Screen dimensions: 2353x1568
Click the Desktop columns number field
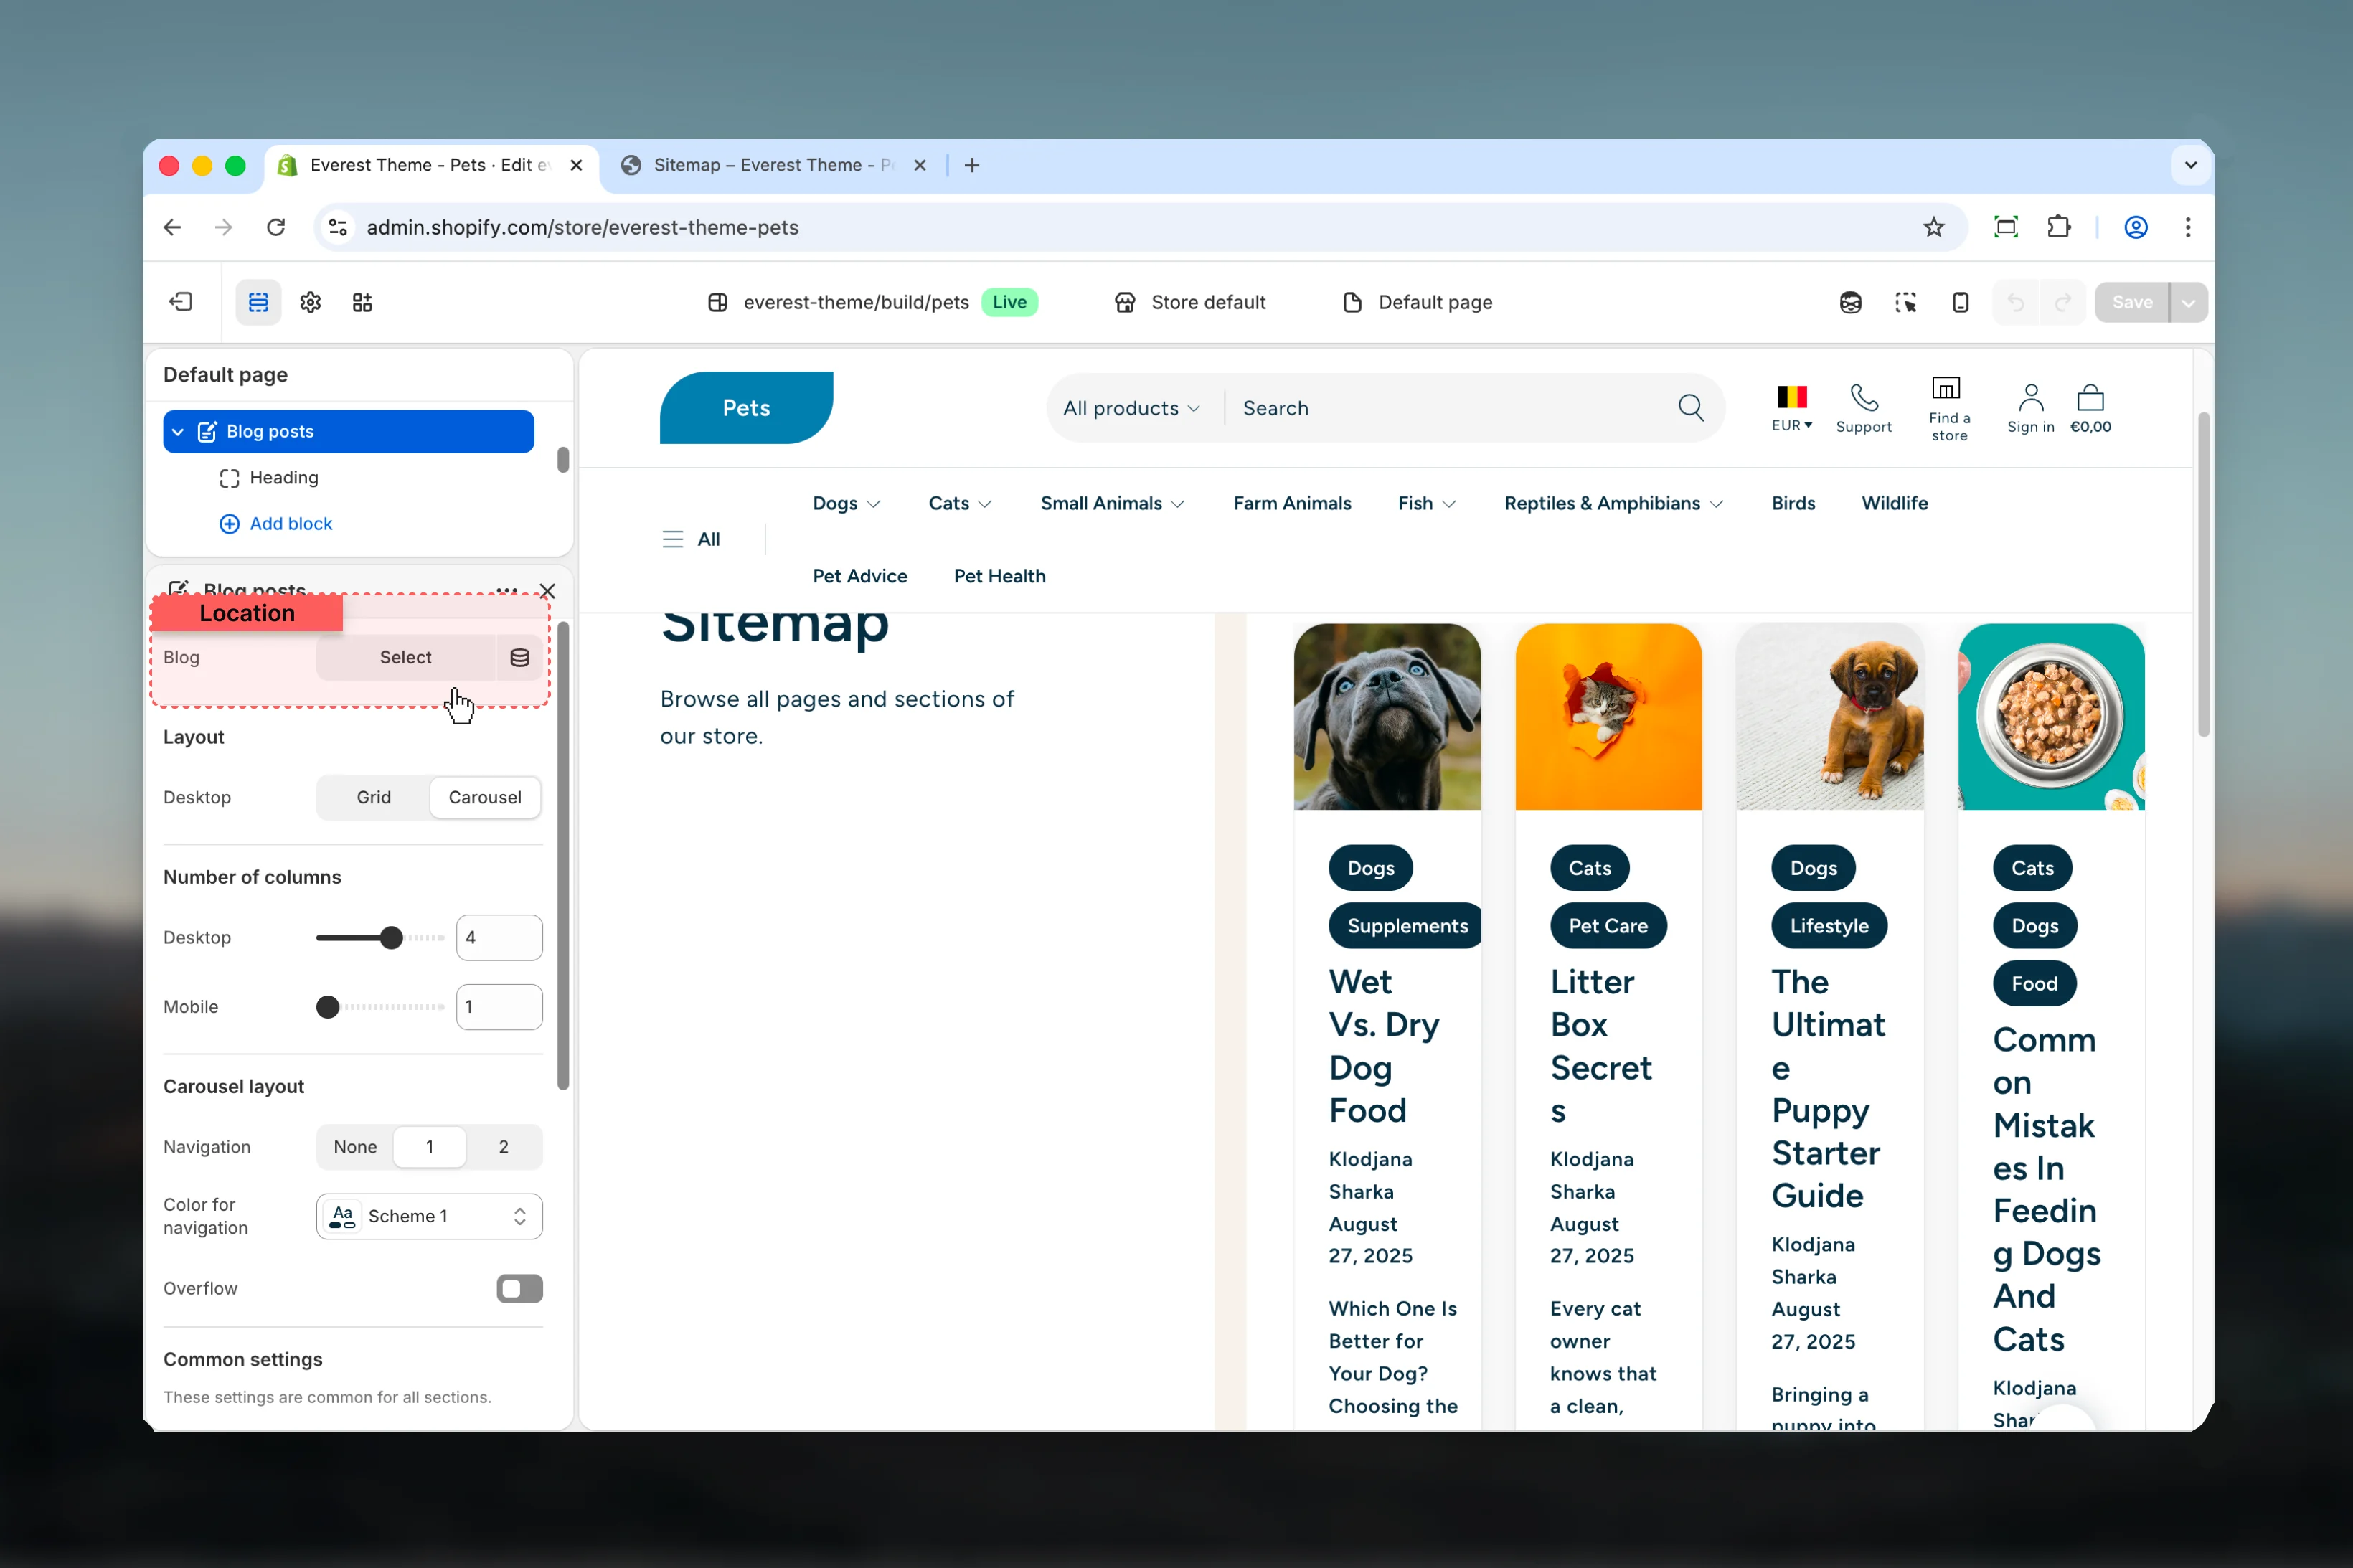click(x=499, y=937)
